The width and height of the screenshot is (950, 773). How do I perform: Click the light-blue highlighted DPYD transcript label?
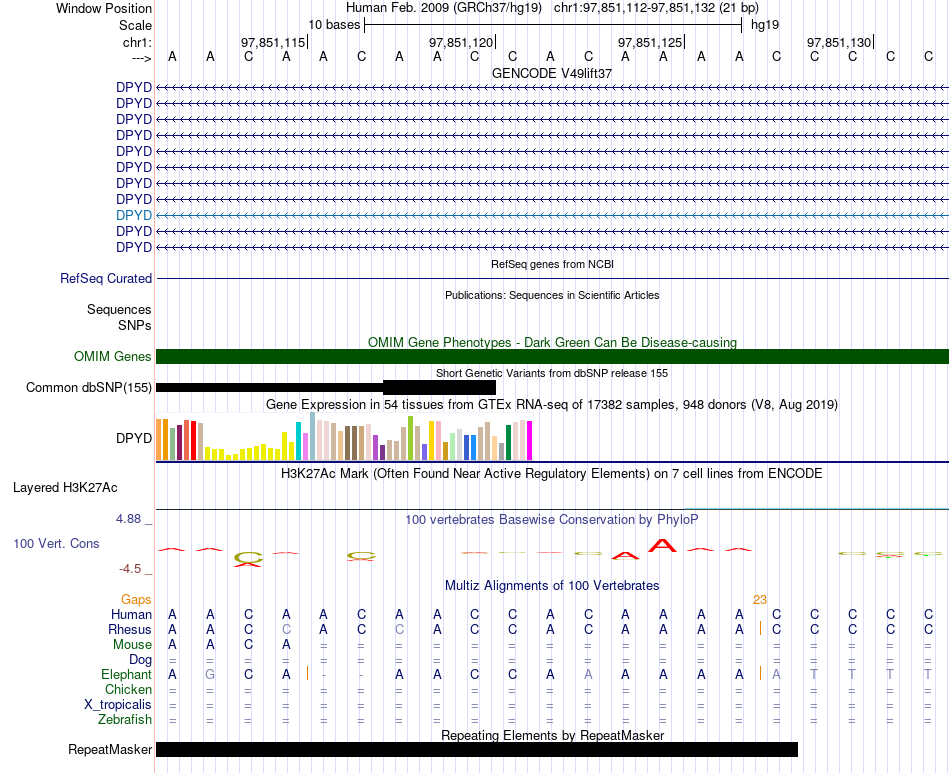click(134, 215)
